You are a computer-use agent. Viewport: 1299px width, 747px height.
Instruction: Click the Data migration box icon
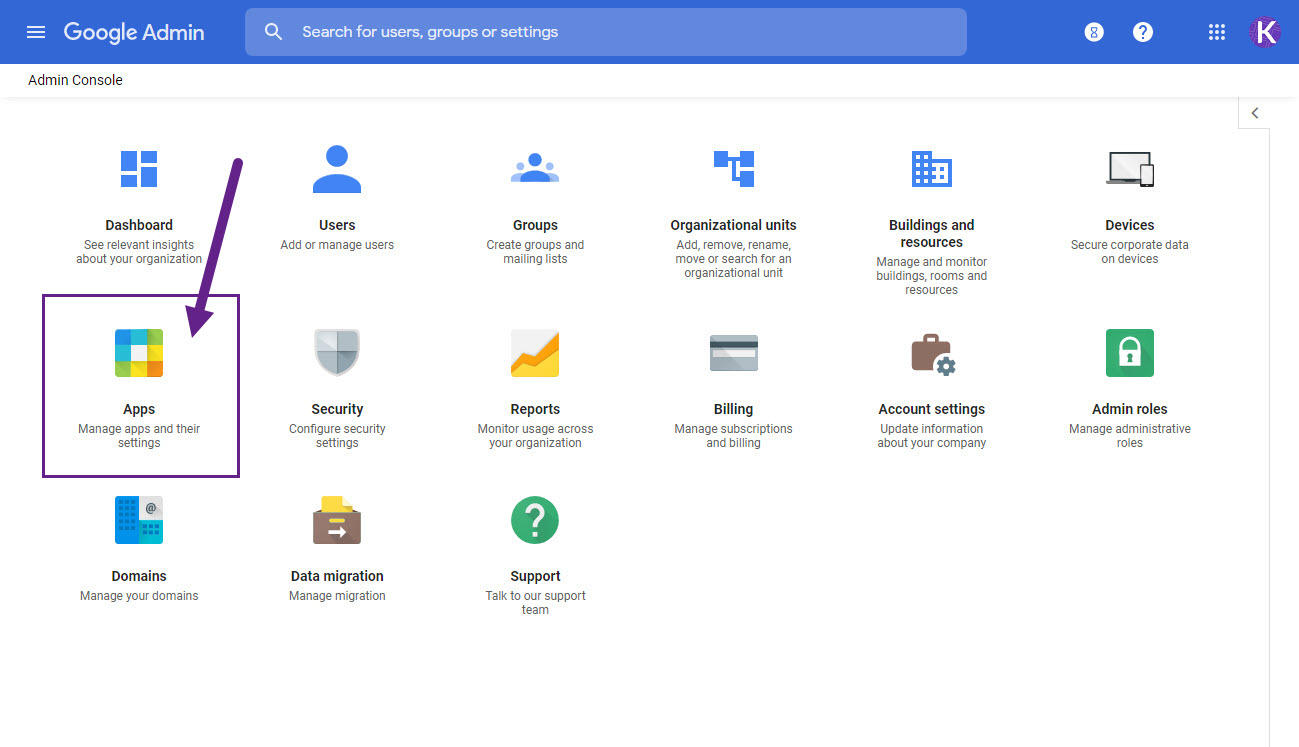tap(337, 520)
